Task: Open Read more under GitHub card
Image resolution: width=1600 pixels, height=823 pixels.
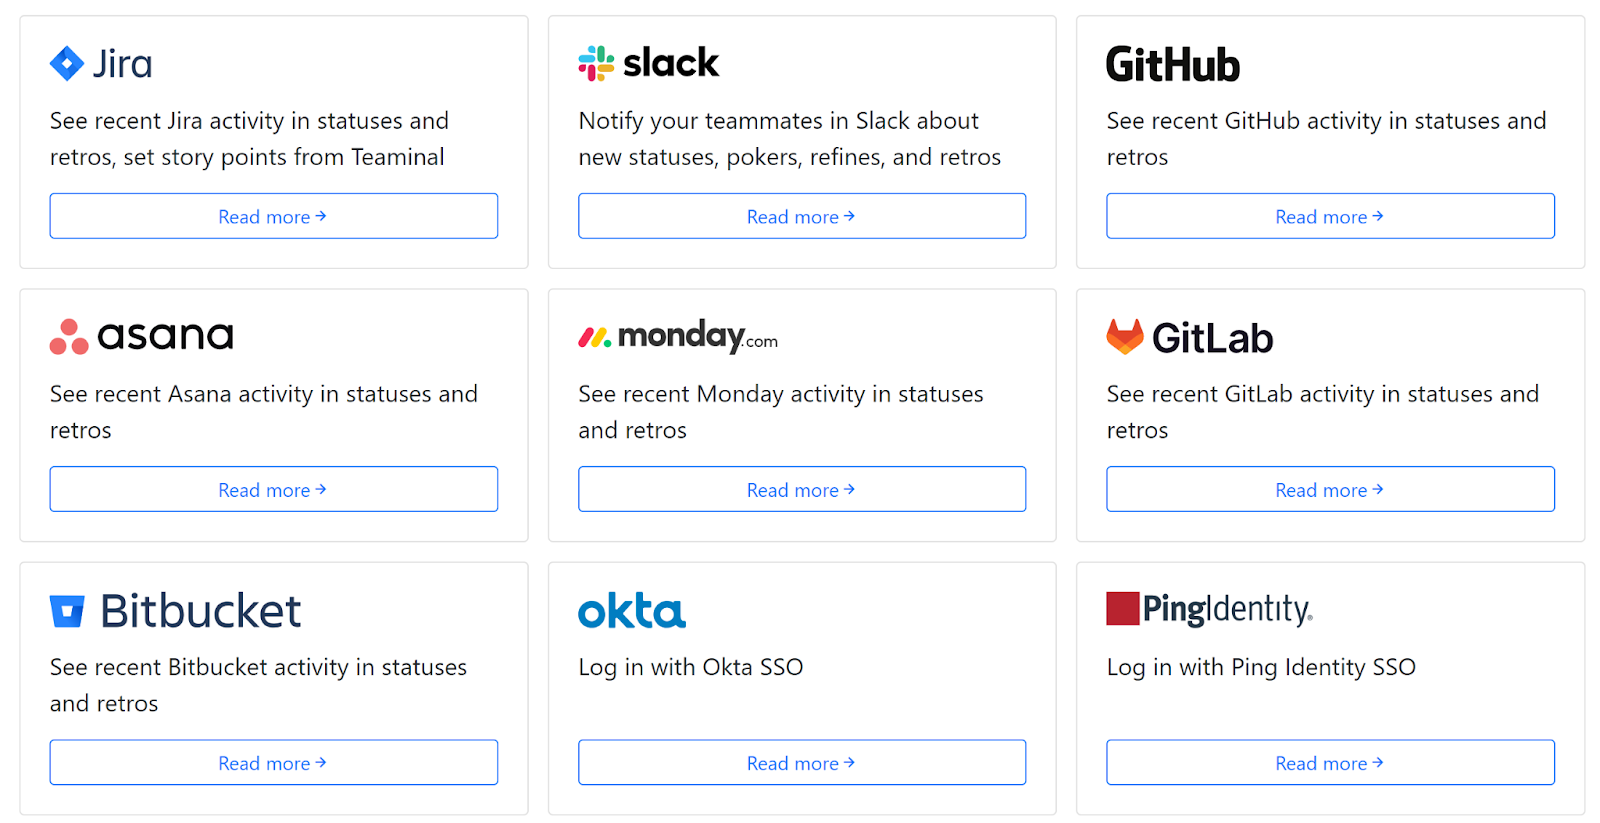Action: pos(1329,216)
